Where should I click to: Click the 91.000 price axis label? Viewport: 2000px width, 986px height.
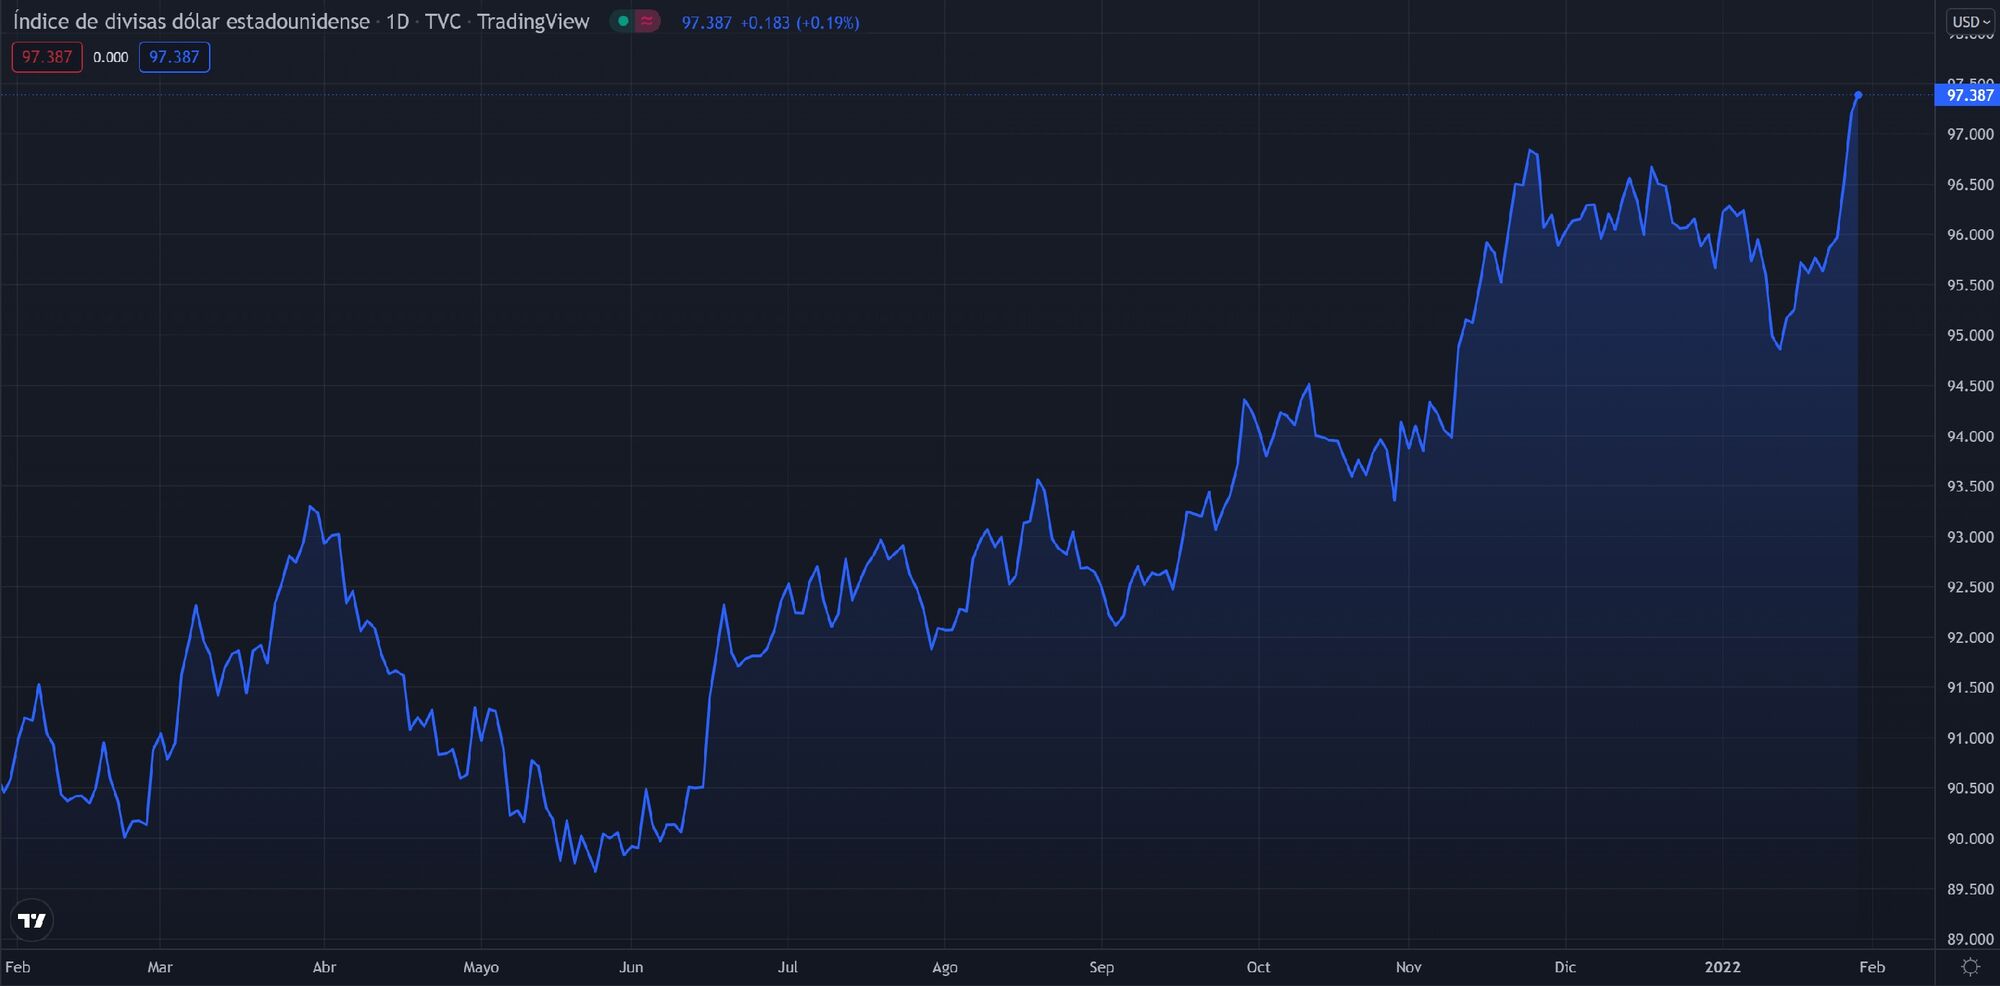click(x=1970, y=738)
